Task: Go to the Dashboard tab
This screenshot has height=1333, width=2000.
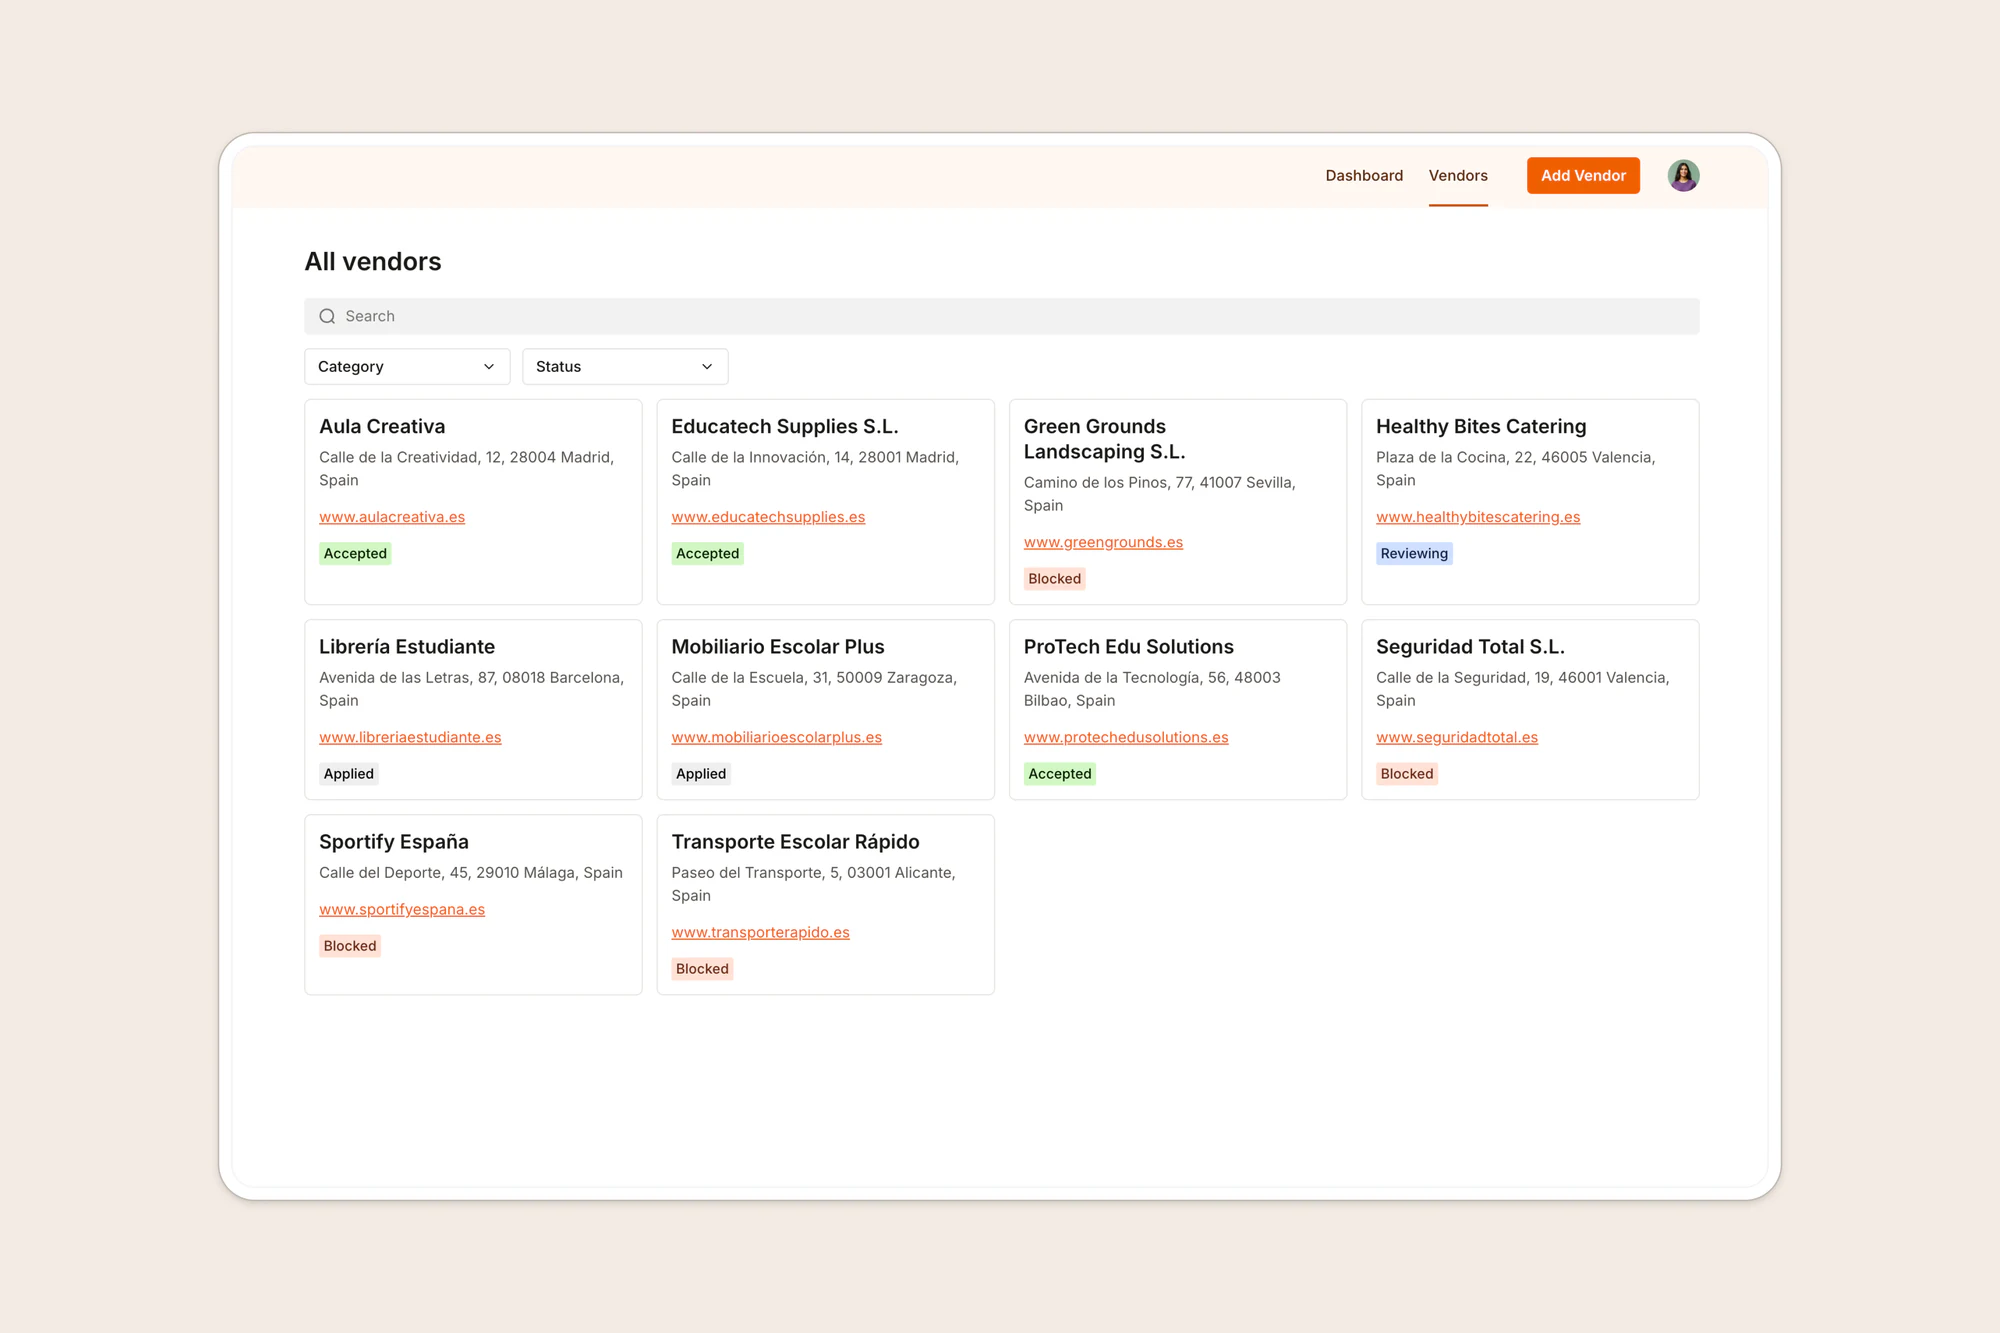Action: (x=1364, y=175)
